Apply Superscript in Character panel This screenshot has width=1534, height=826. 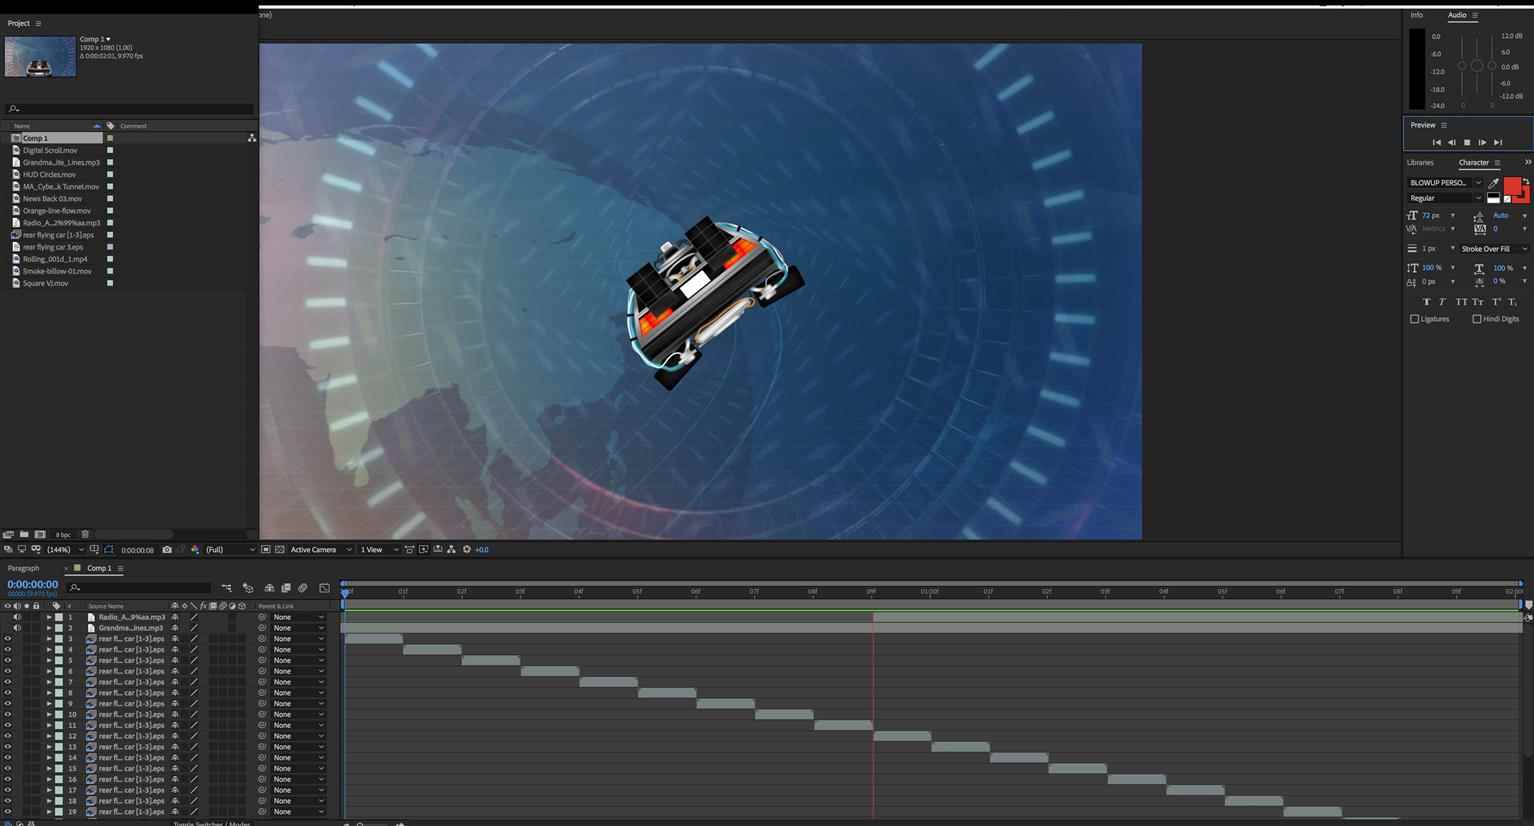click(1497, 301)
